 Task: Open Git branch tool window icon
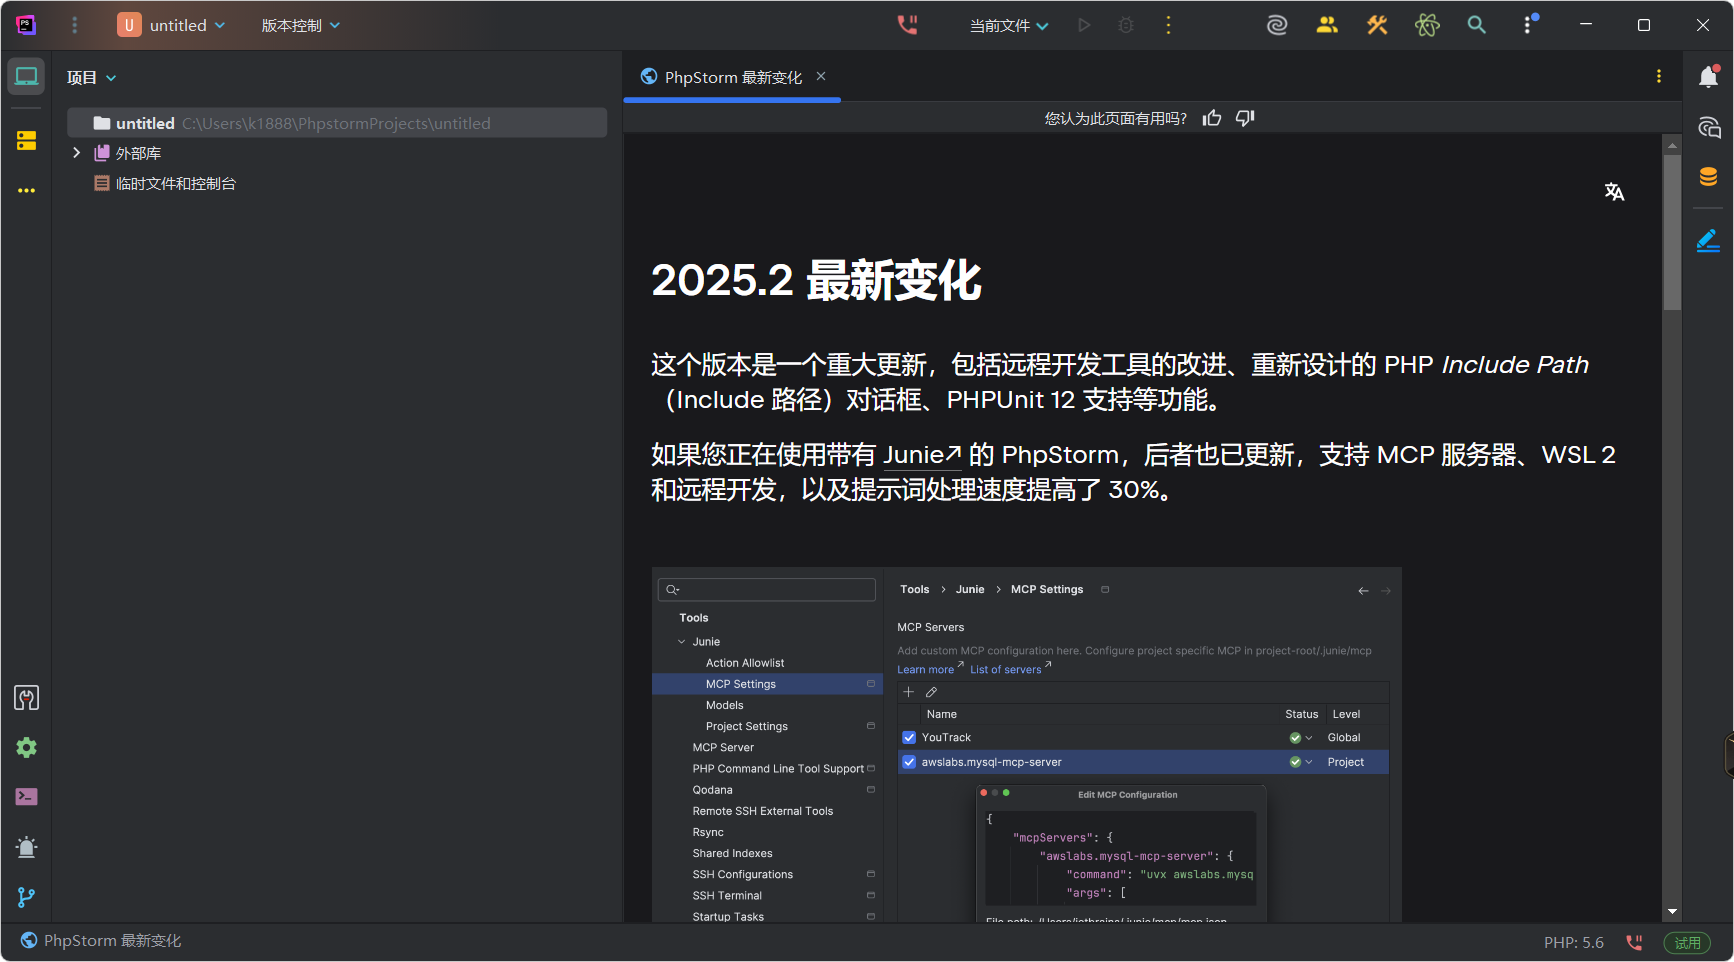click(26, 897)
